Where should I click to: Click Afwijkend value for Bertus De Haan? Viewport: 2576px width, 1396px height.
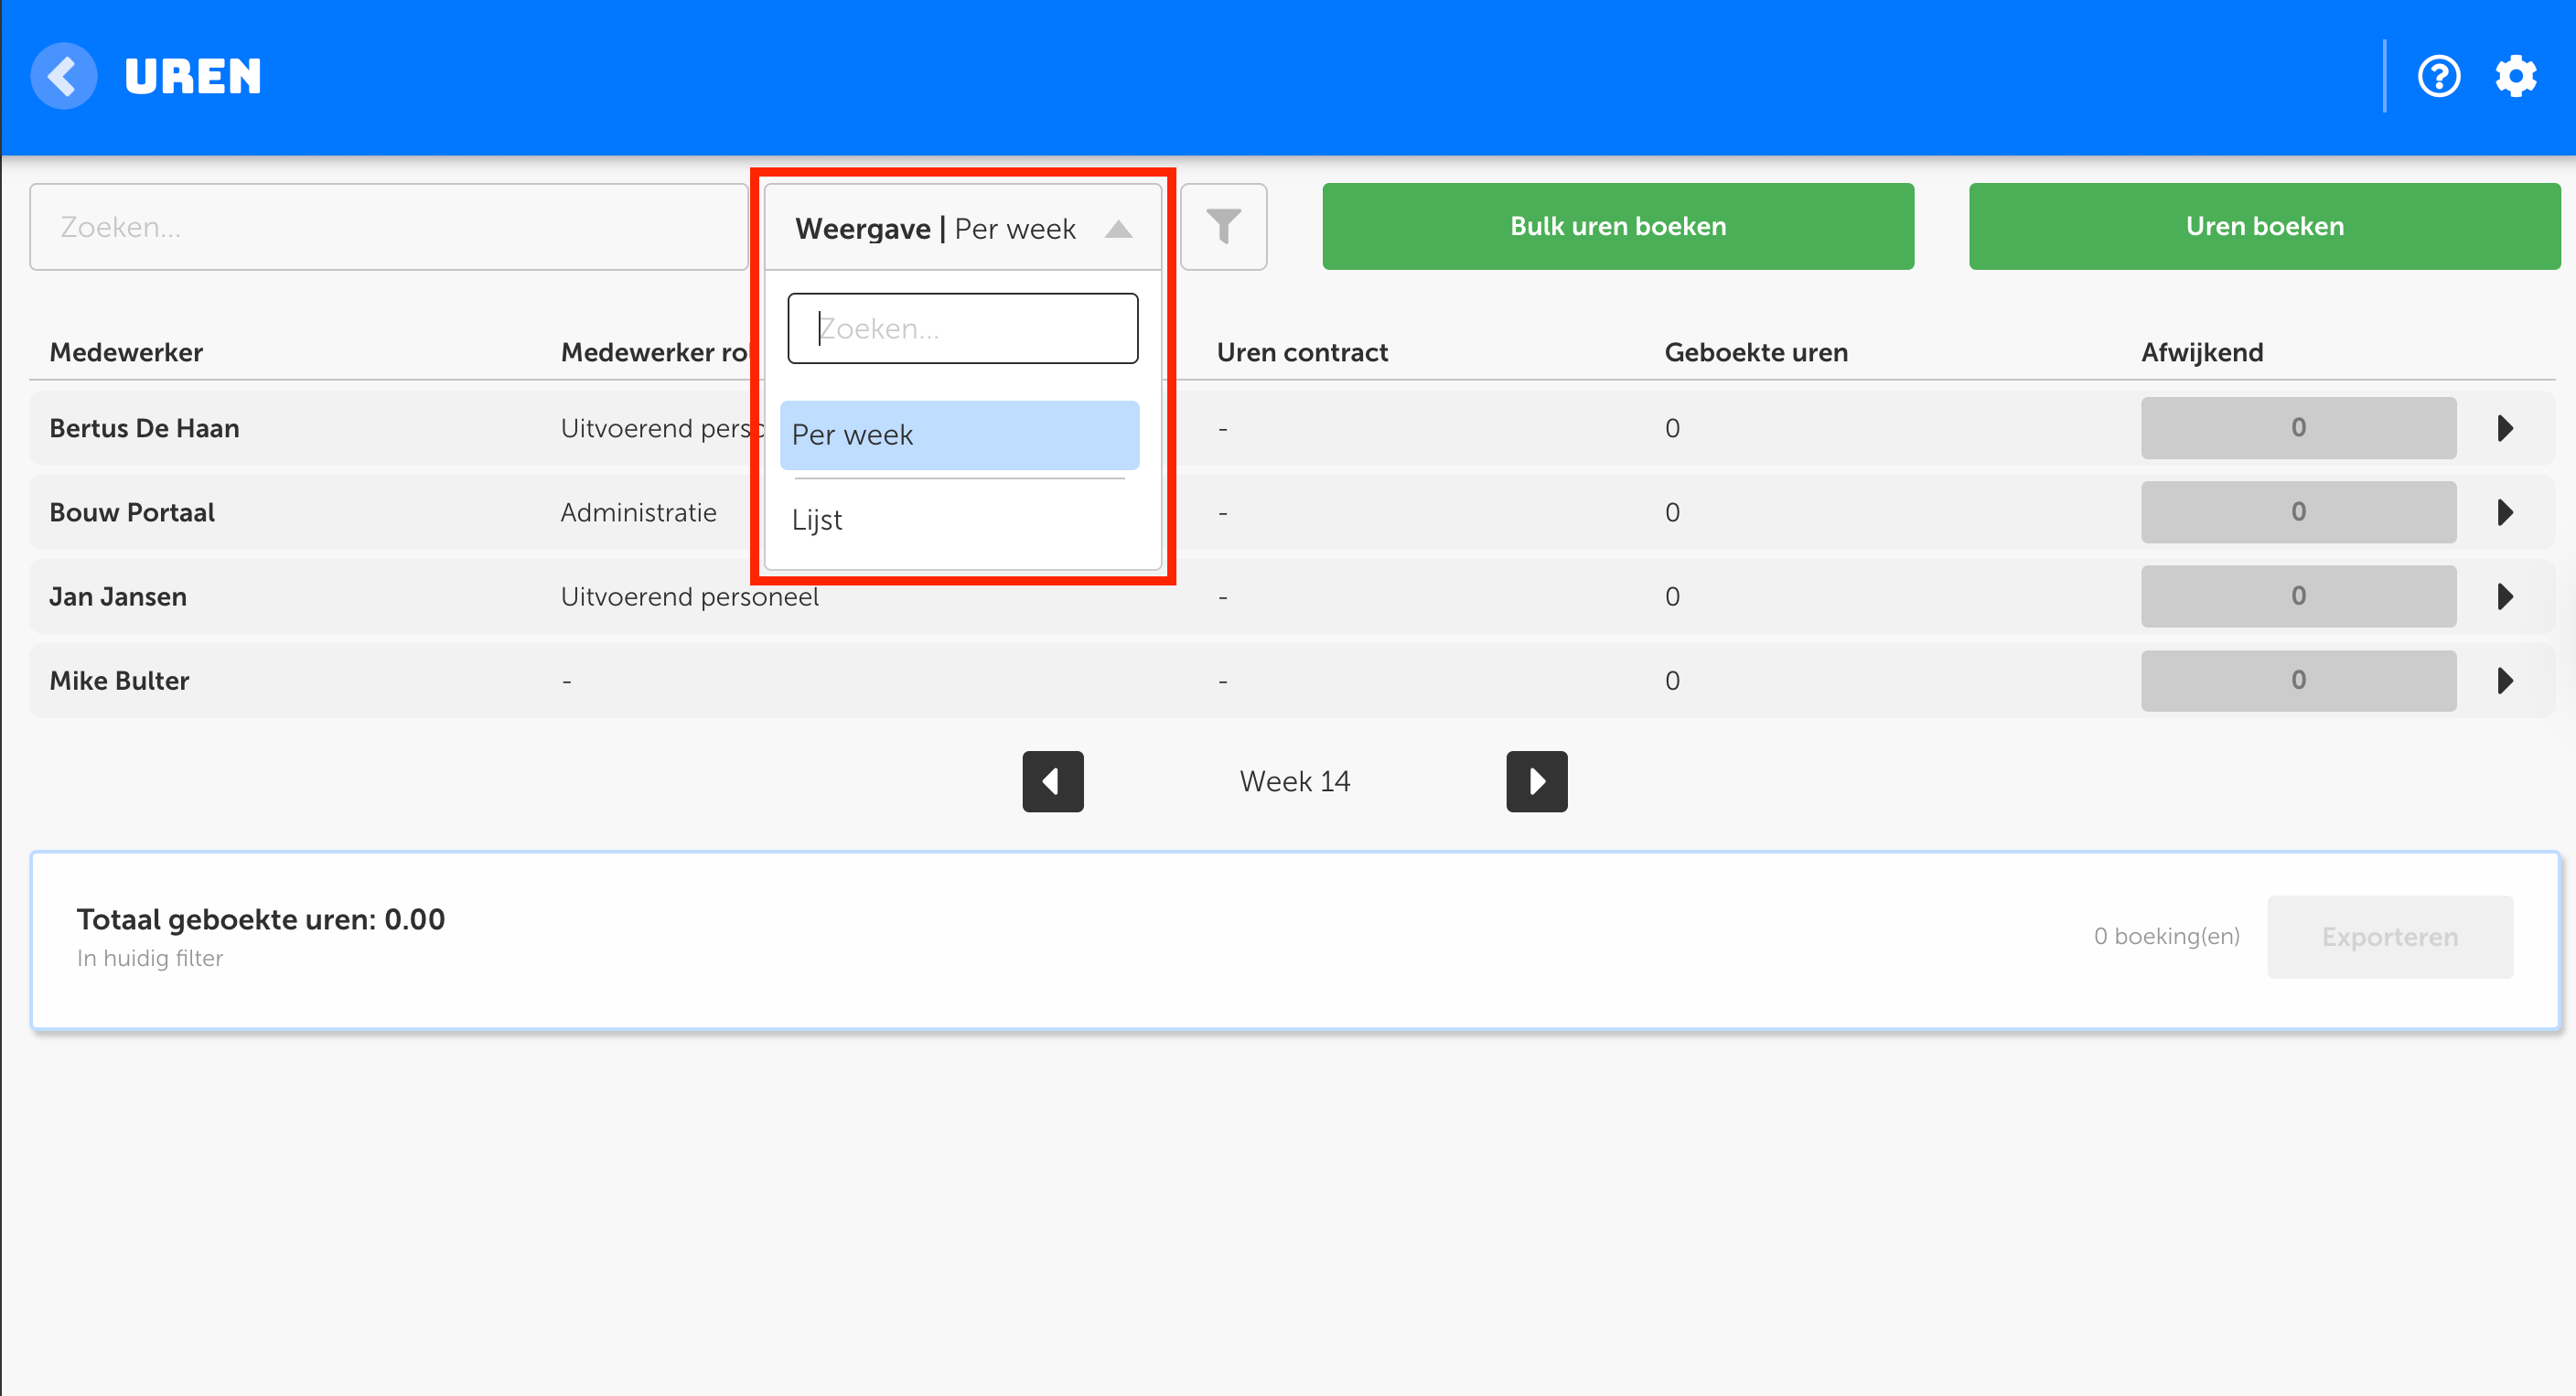click(x=2298, y=428)
